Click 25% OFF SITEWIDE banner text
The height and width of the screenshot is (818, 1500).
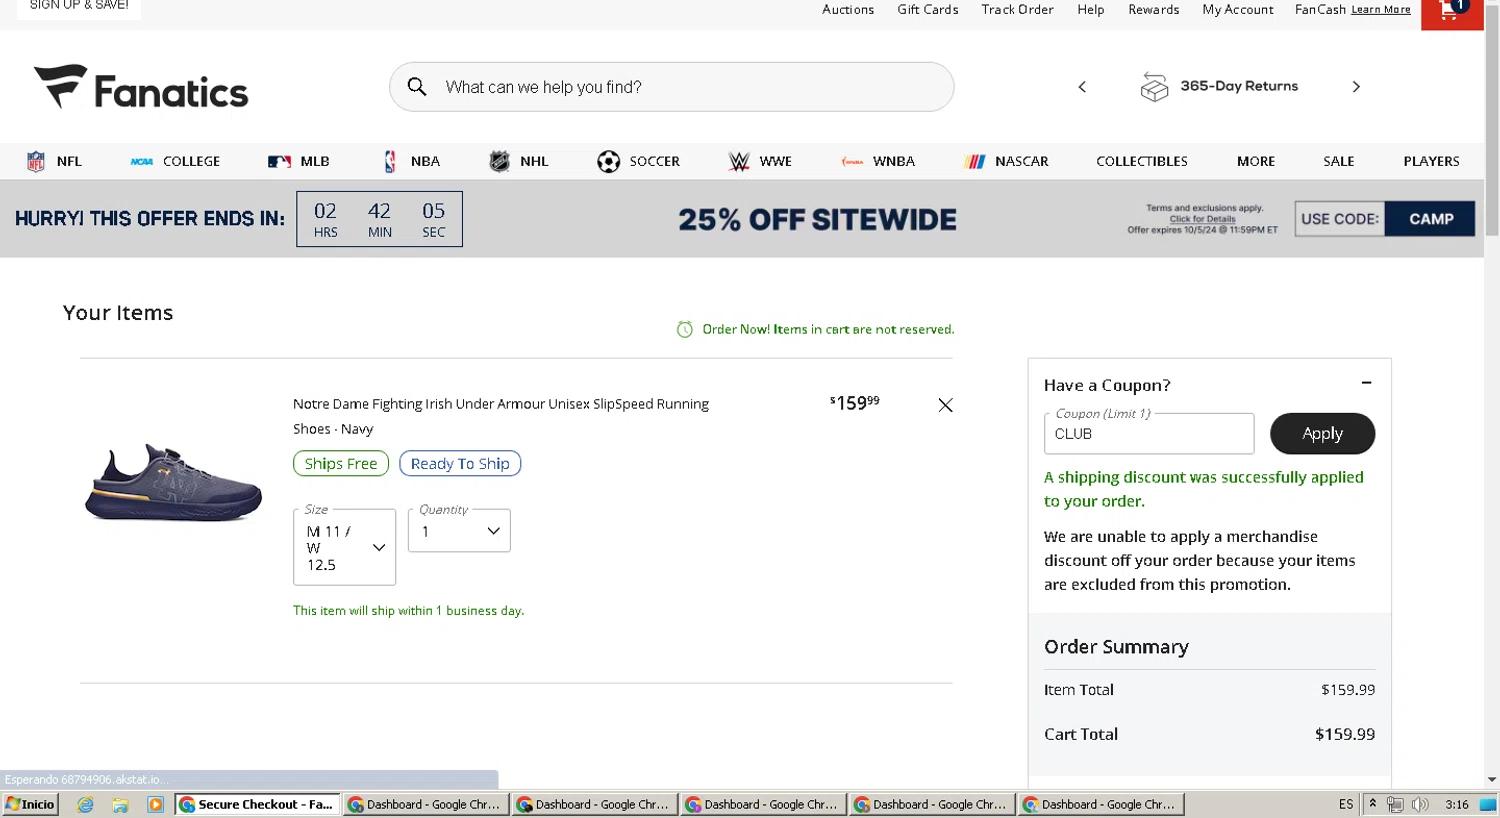point(817,220)
